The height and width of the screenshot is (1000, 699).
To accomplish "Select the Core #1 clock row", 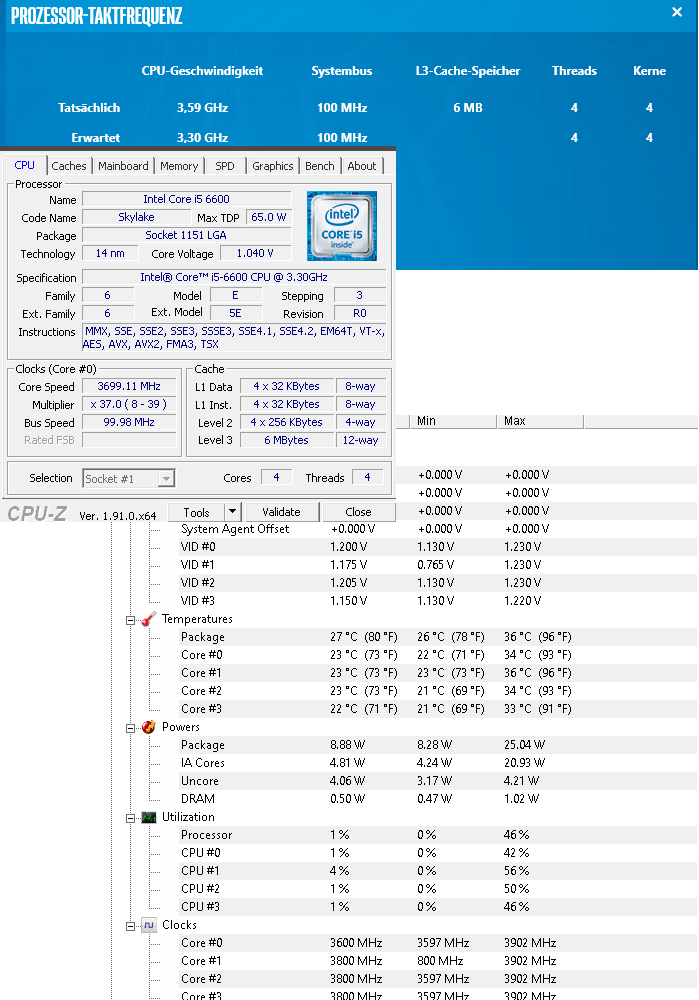I will tap(438, 960).
